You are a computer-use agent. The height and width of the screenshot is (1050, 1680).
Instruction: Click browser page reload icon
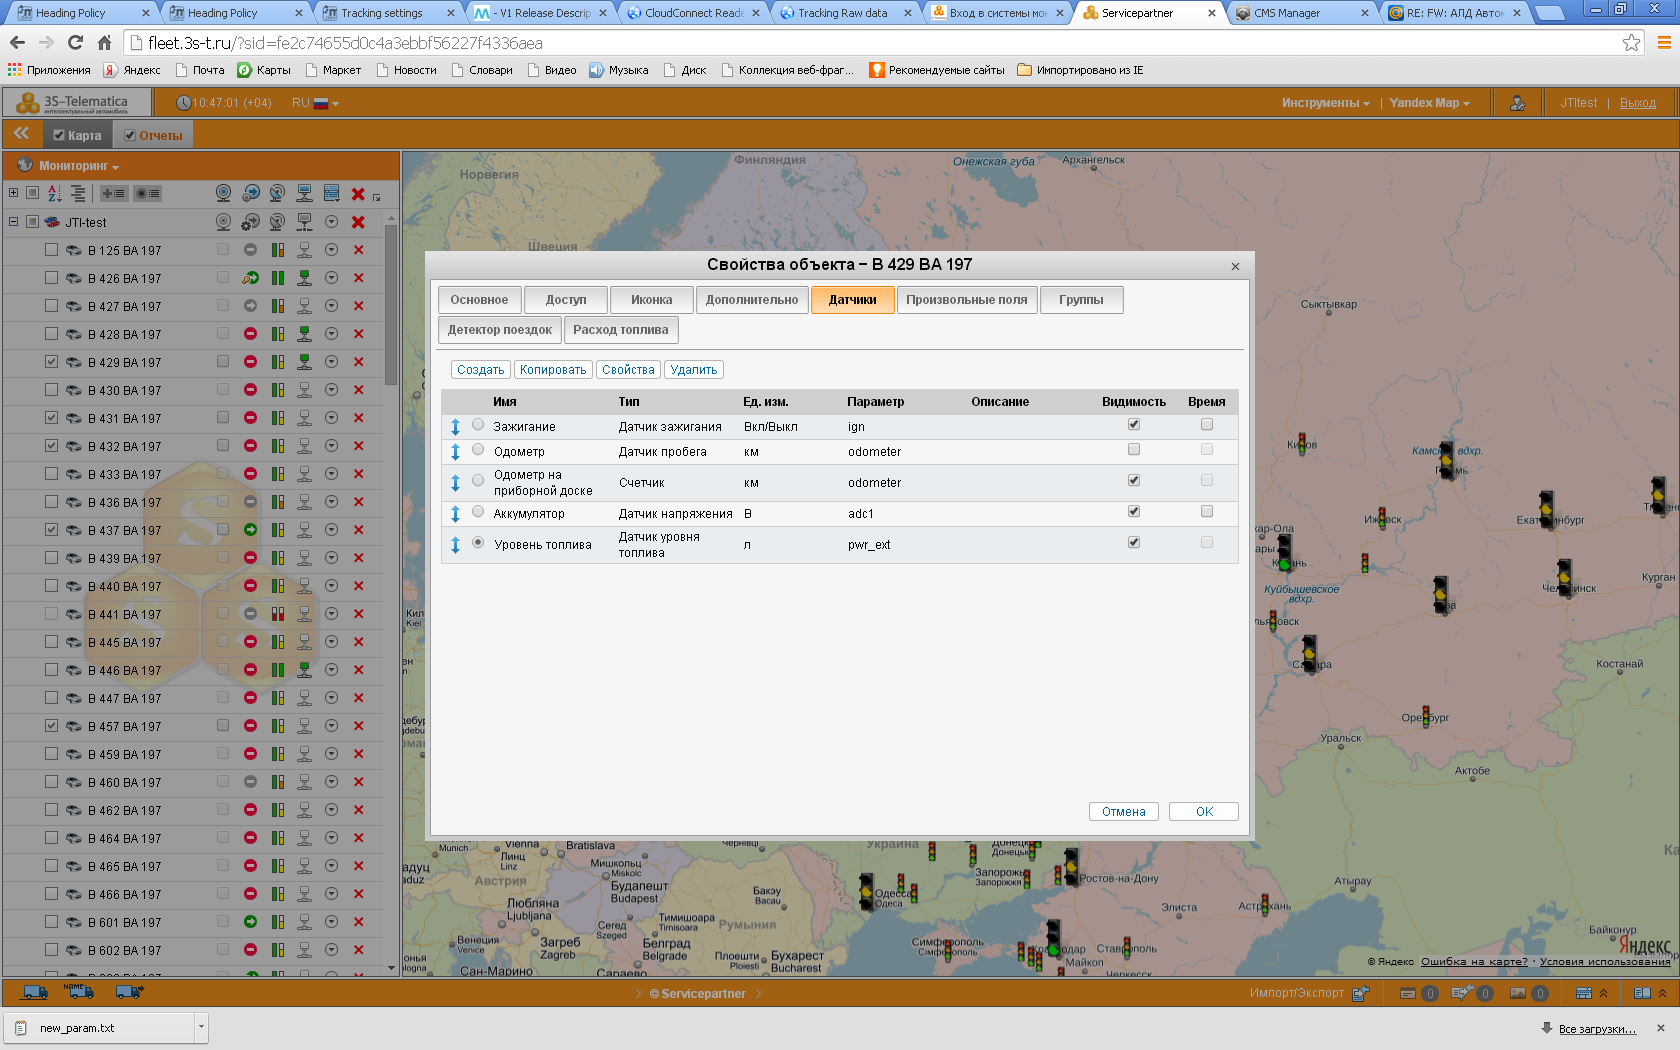click(x=75, y=42)
